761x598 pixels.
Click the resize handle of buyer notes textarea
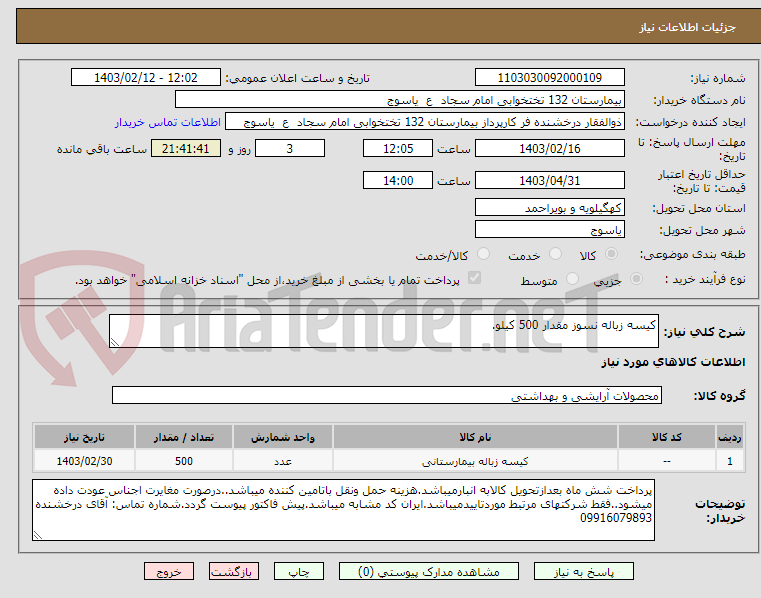click(x=37, y=535)
